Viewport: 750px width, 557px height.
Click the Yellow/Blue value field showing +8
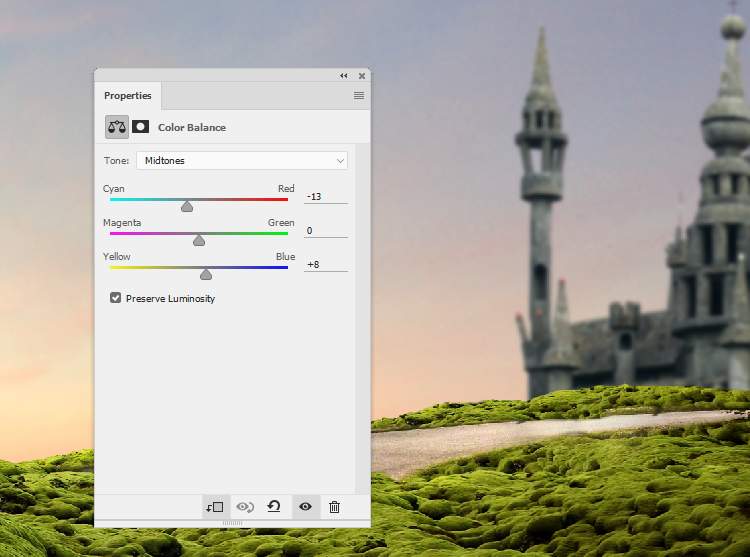(326, 264)
